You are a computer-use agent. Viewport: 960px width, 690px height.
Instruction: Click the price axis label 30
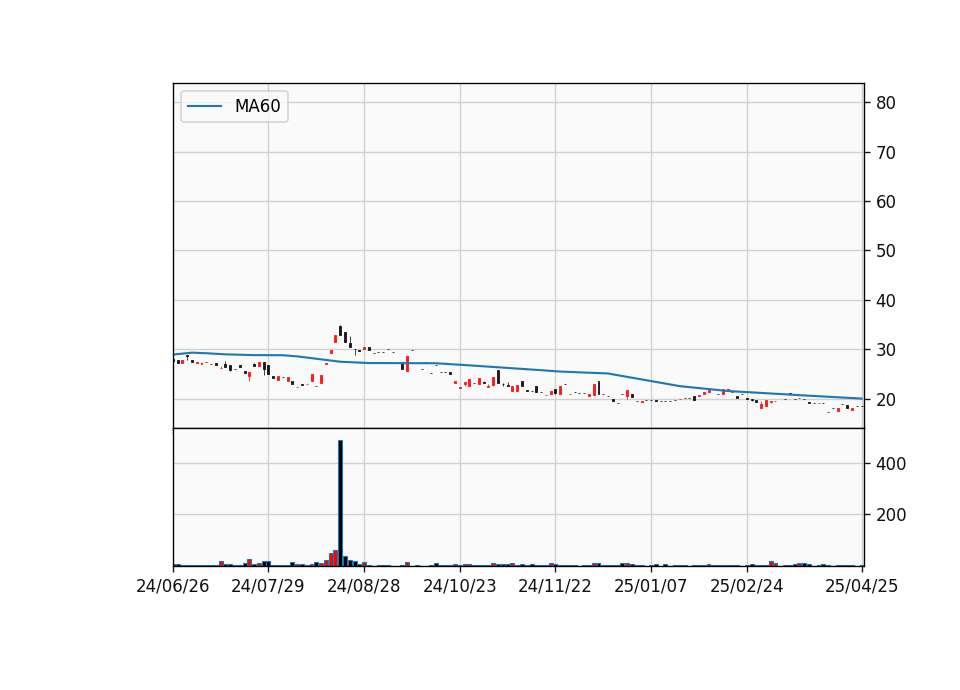point(885,350)
